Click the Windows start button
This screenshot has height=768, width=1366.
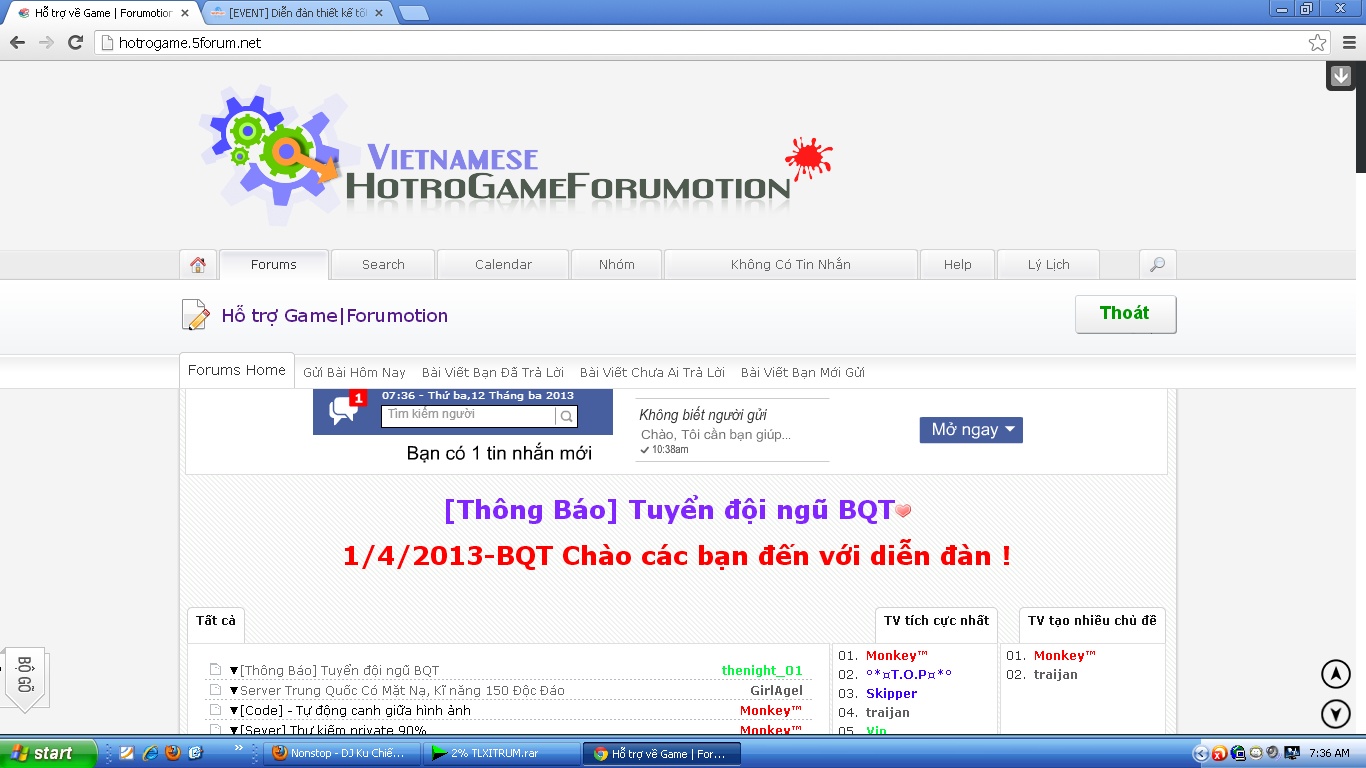[x=48, y=753]
